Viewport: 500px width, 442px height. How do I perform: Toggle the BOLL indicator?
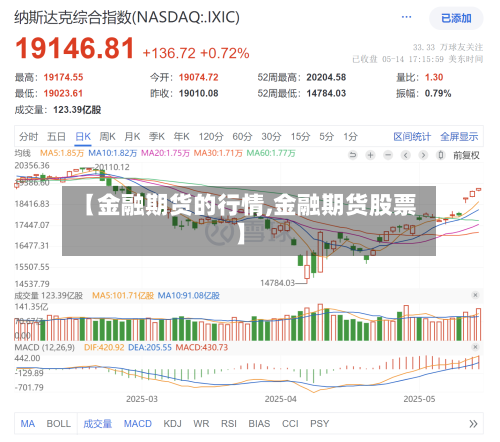[59, 424]
